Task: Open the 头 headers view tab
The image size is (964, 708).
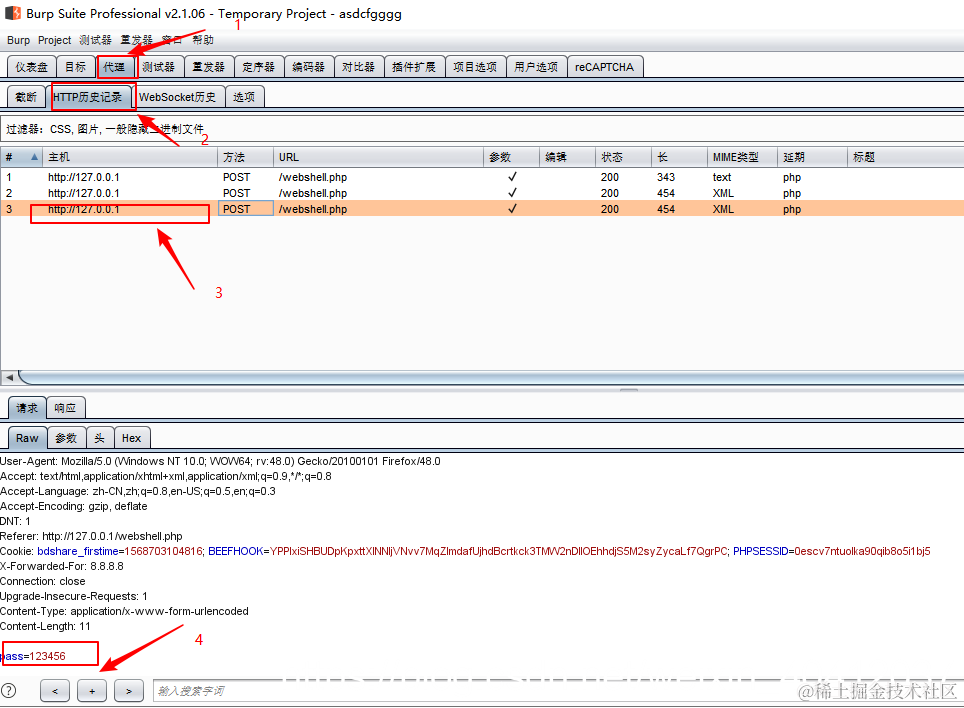Action: pos(100,438)
